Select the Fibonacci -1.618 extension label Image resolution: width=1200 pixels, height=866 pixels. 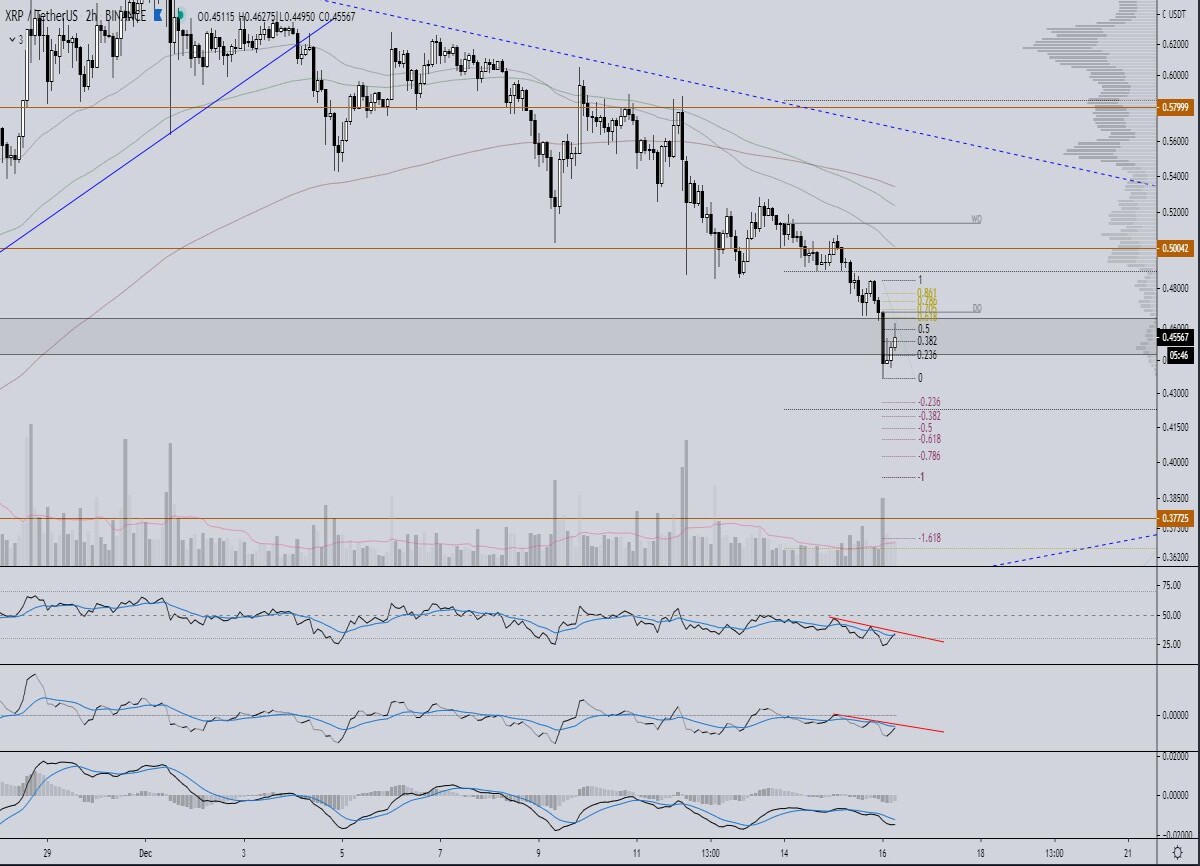(x=930, y=538)
